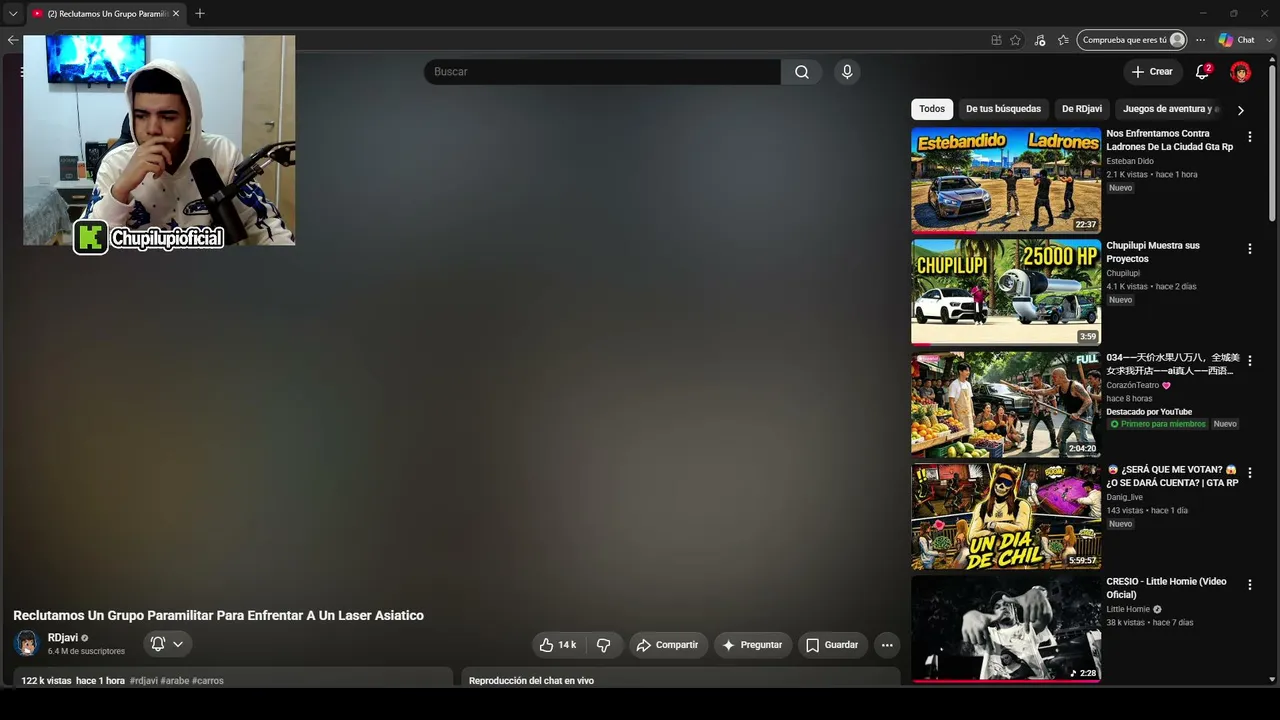Open the CRE$IO Little Homie video thumbnail

1006,628
